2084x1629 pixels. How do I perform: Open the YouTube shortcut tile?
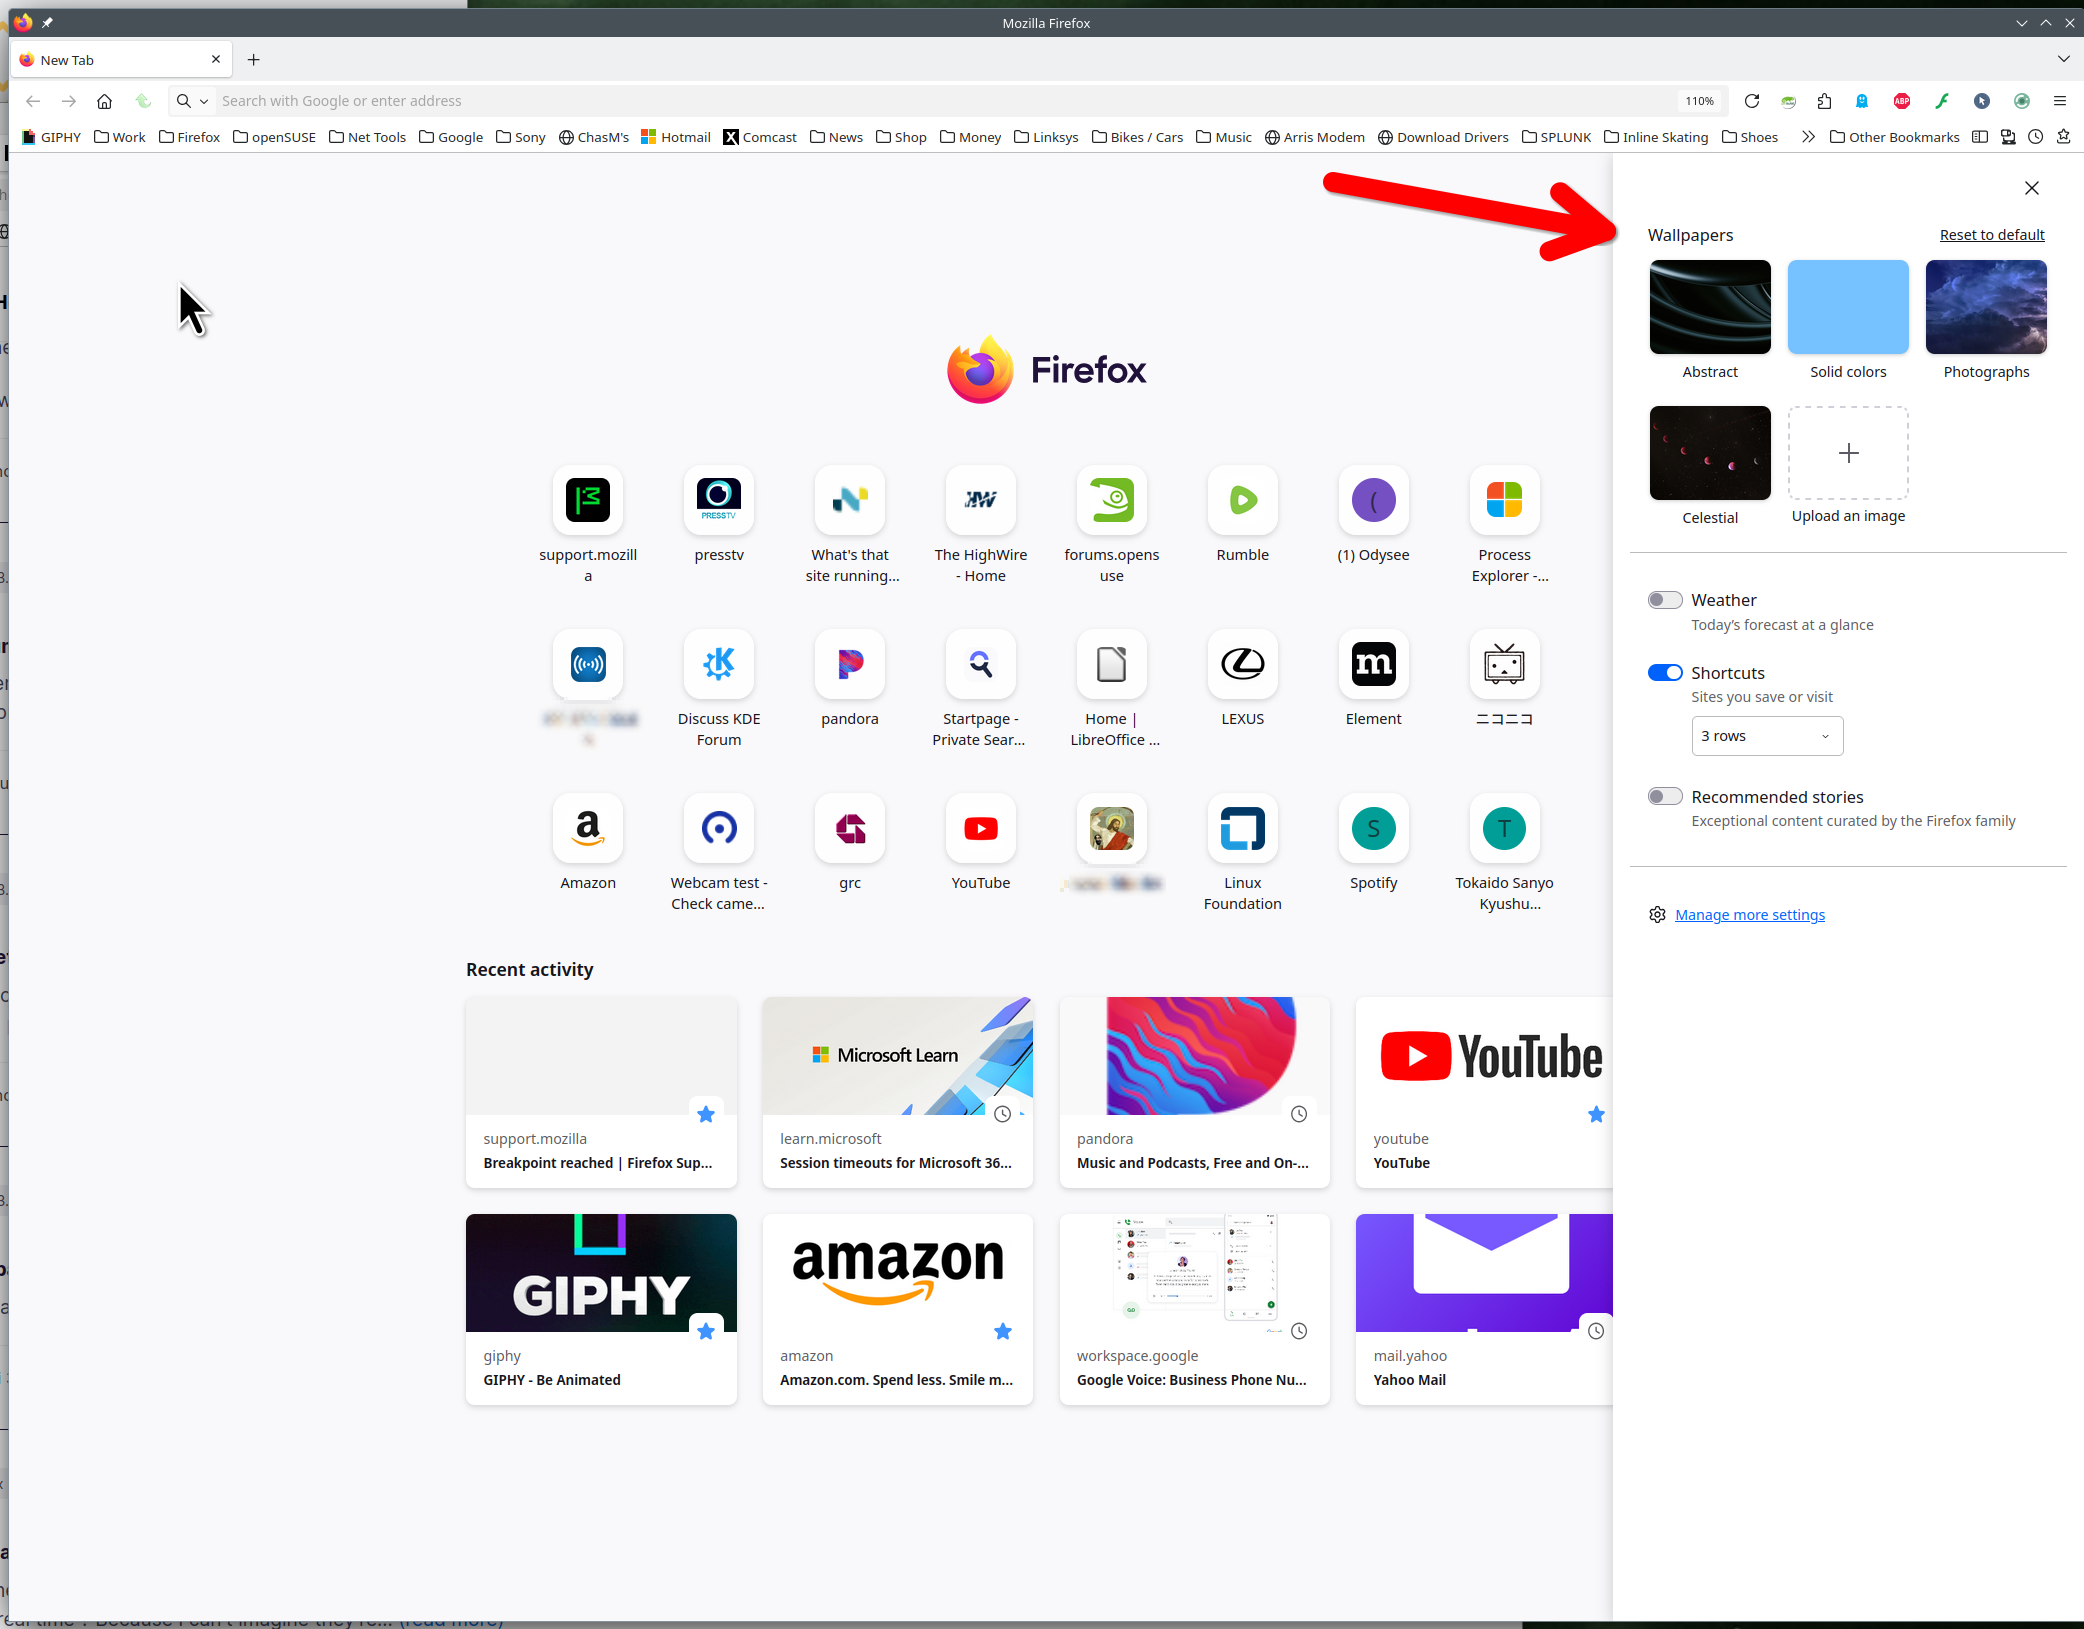tap(980, 829)
